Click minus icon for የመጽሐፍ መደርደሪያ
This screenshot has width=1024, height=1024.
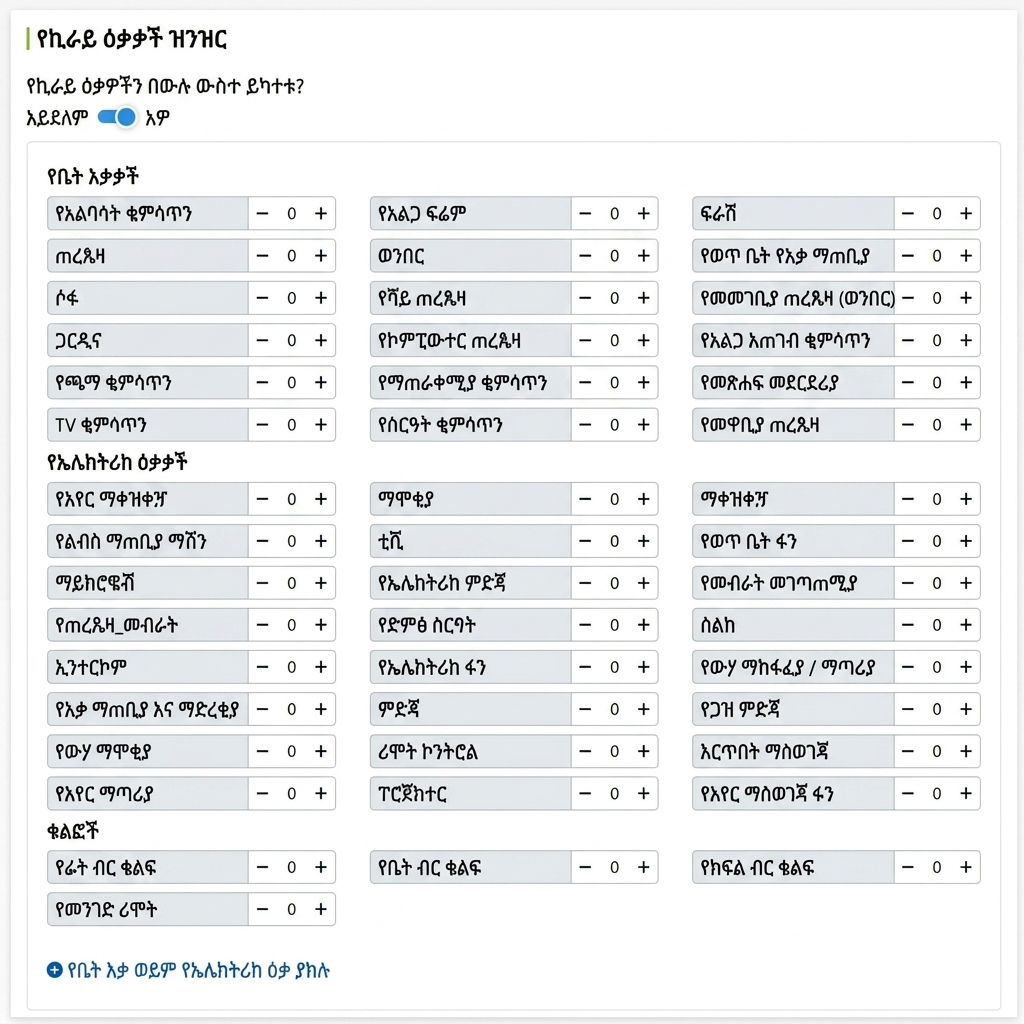pos(908,383)
